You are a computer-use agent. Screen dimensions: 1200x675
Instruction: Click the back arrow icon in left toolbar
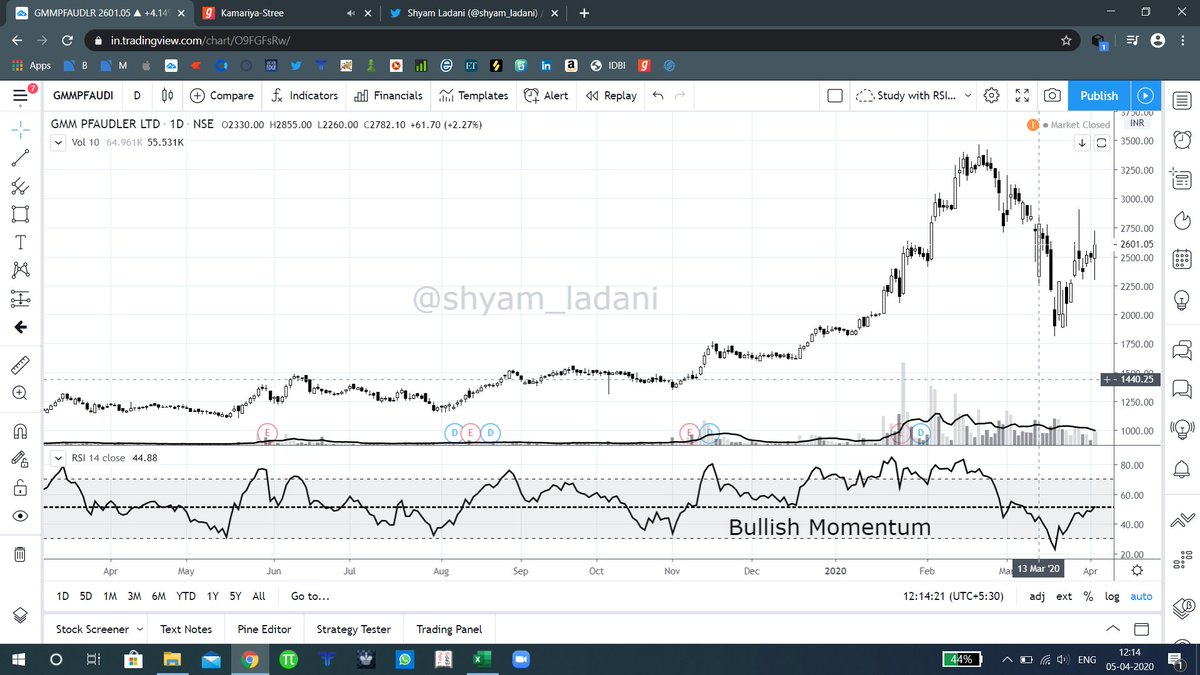[x=19, y=327]
